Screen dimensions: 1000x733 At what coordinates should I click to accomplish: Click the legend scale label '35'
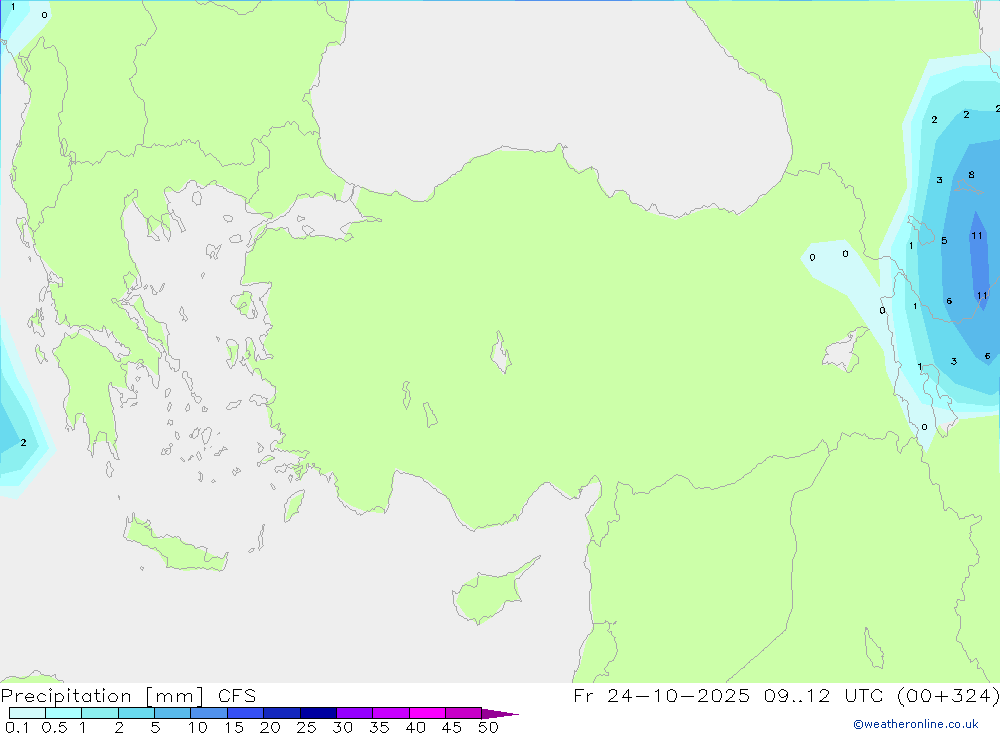click(x=379, y=727)
